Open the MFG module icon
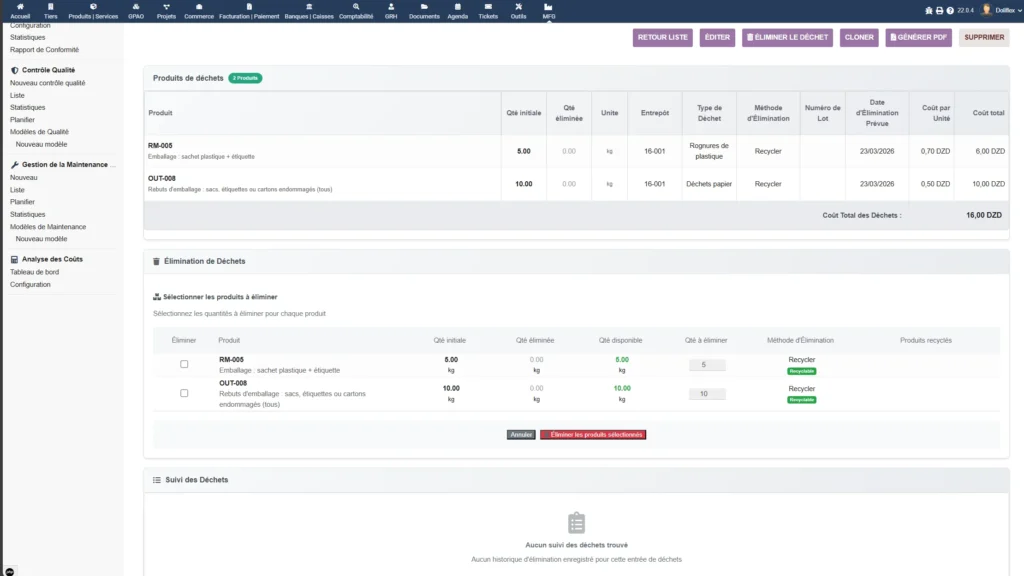This screenshot has height=576, width=1024. pyautogui.click(x=548, y=7)
